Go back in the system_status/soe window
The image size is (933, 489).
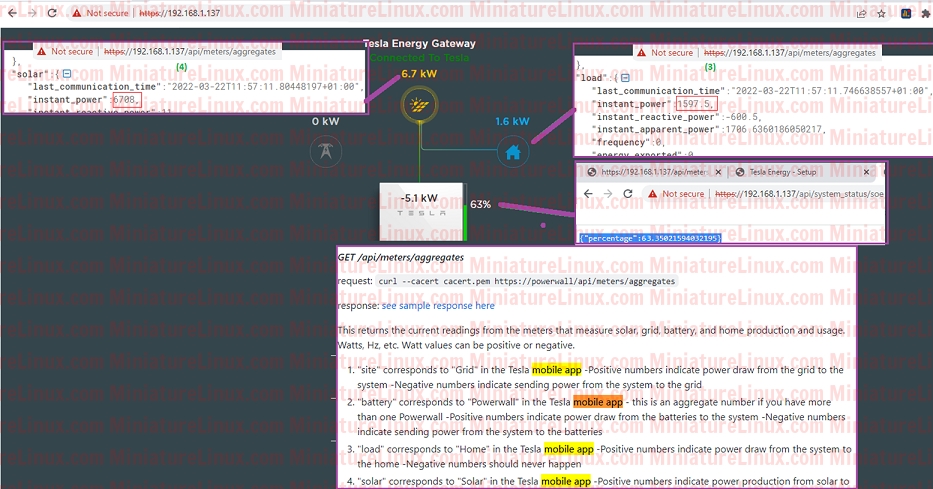(588, 194)
